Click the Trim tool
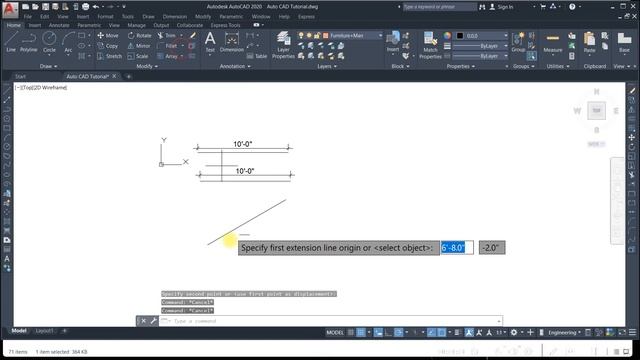This screenshot has width=640, height=360. pos(167,36)
